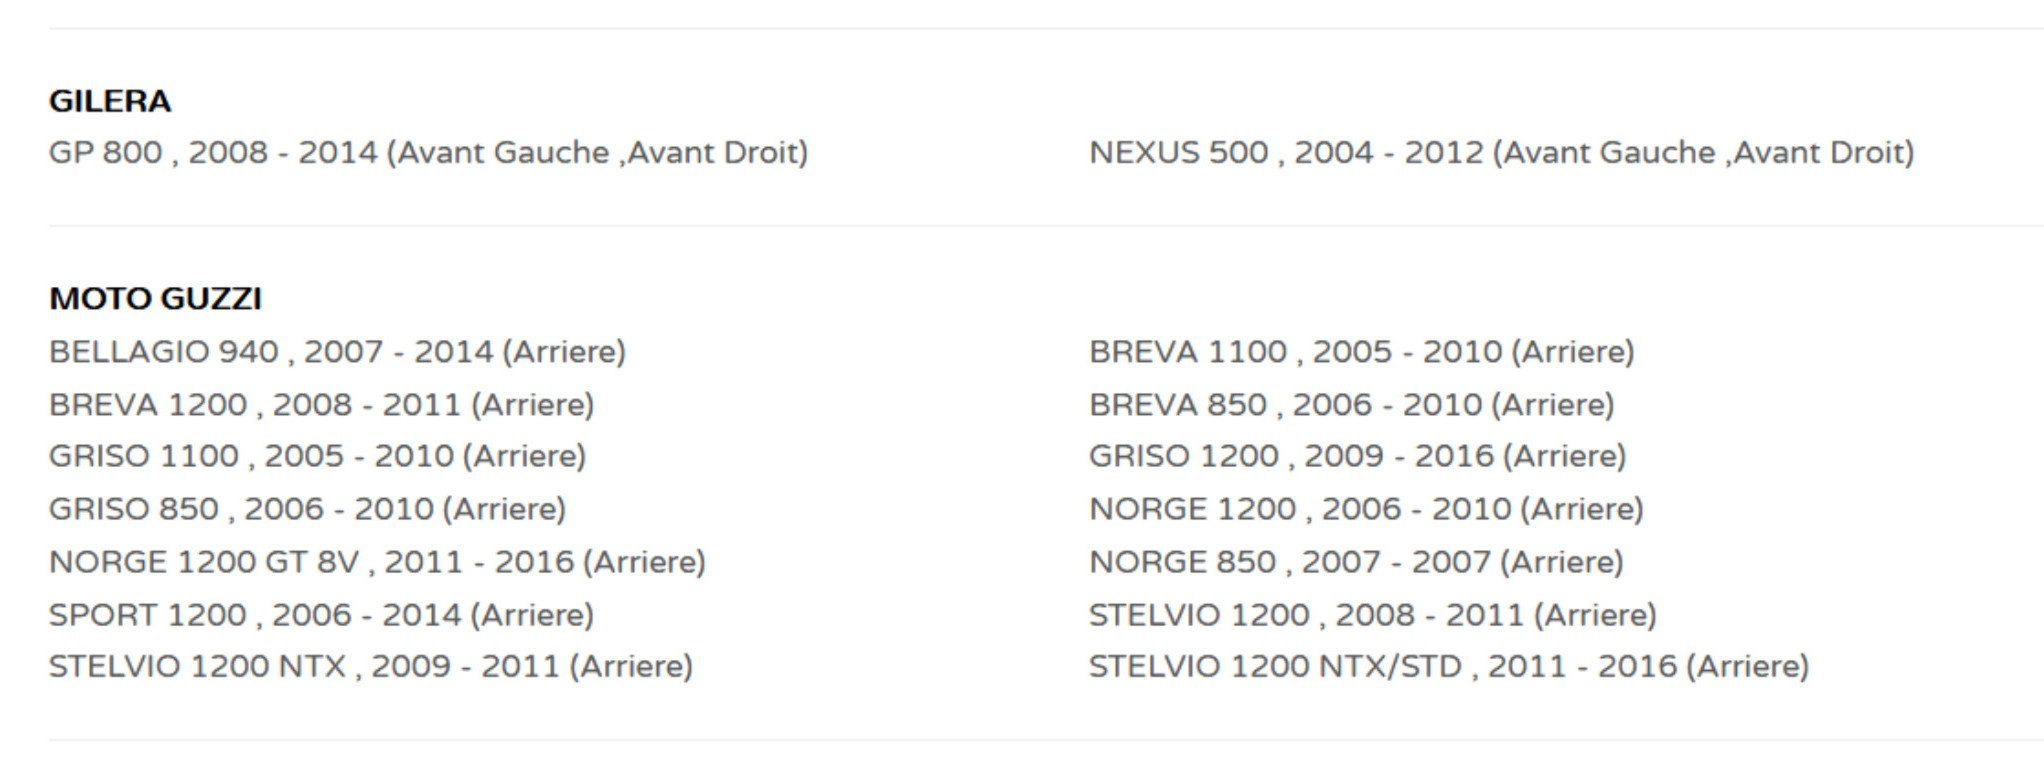This screenshot has width=2044, height=776.
Task: Click GRISO 850 2006-2010 entry
Action: coord(307,509)
